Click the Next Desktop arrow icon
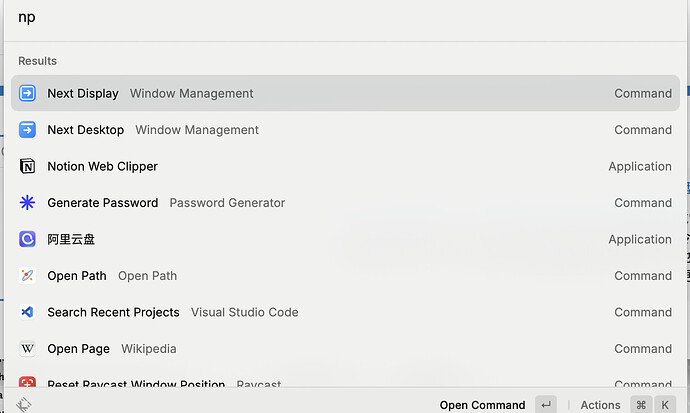 tap(27, 130)
